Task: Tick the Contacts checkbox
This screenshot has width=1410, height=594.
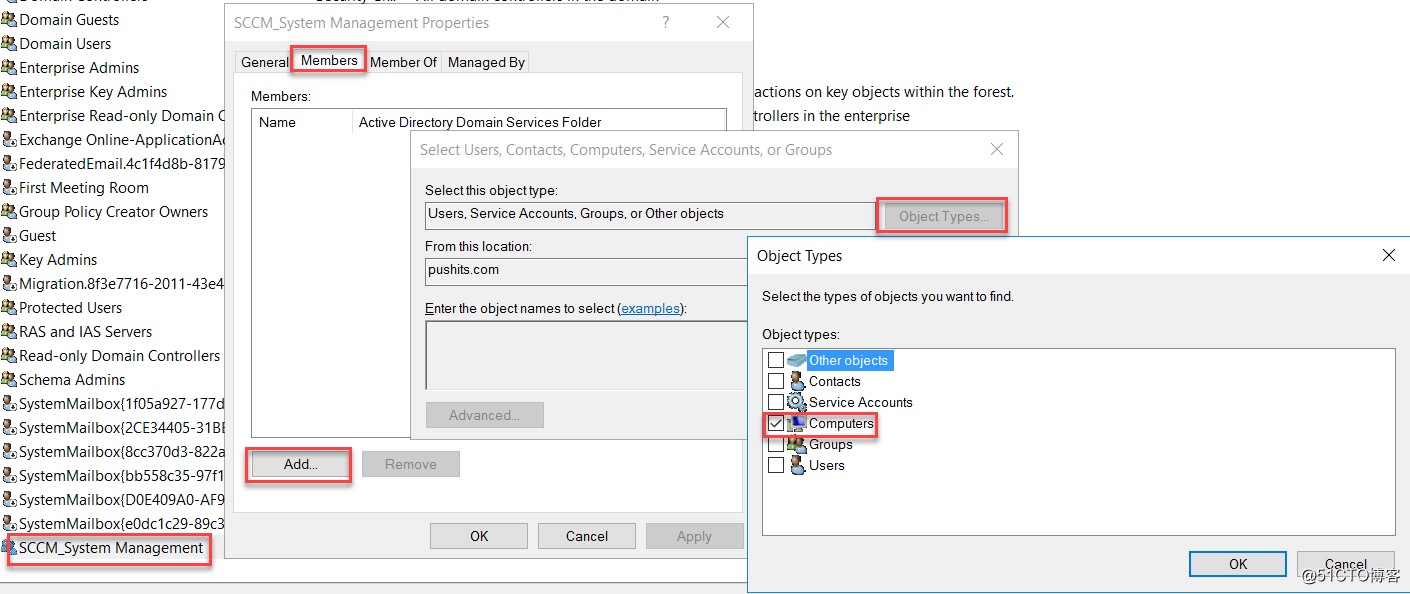Action: [776, 381]
